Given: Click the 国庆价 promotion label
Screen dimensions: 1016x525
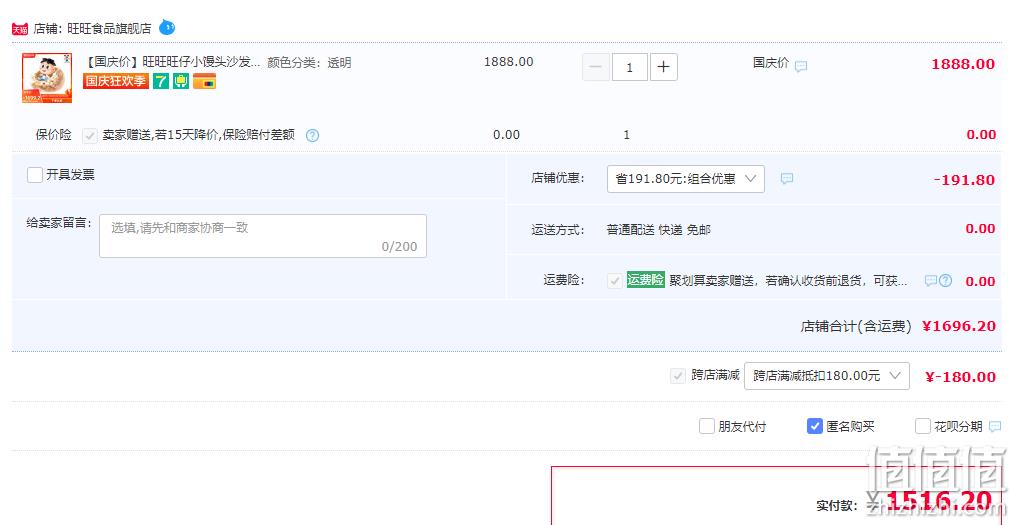Looking at the screenshot, I should coord(770,63).
